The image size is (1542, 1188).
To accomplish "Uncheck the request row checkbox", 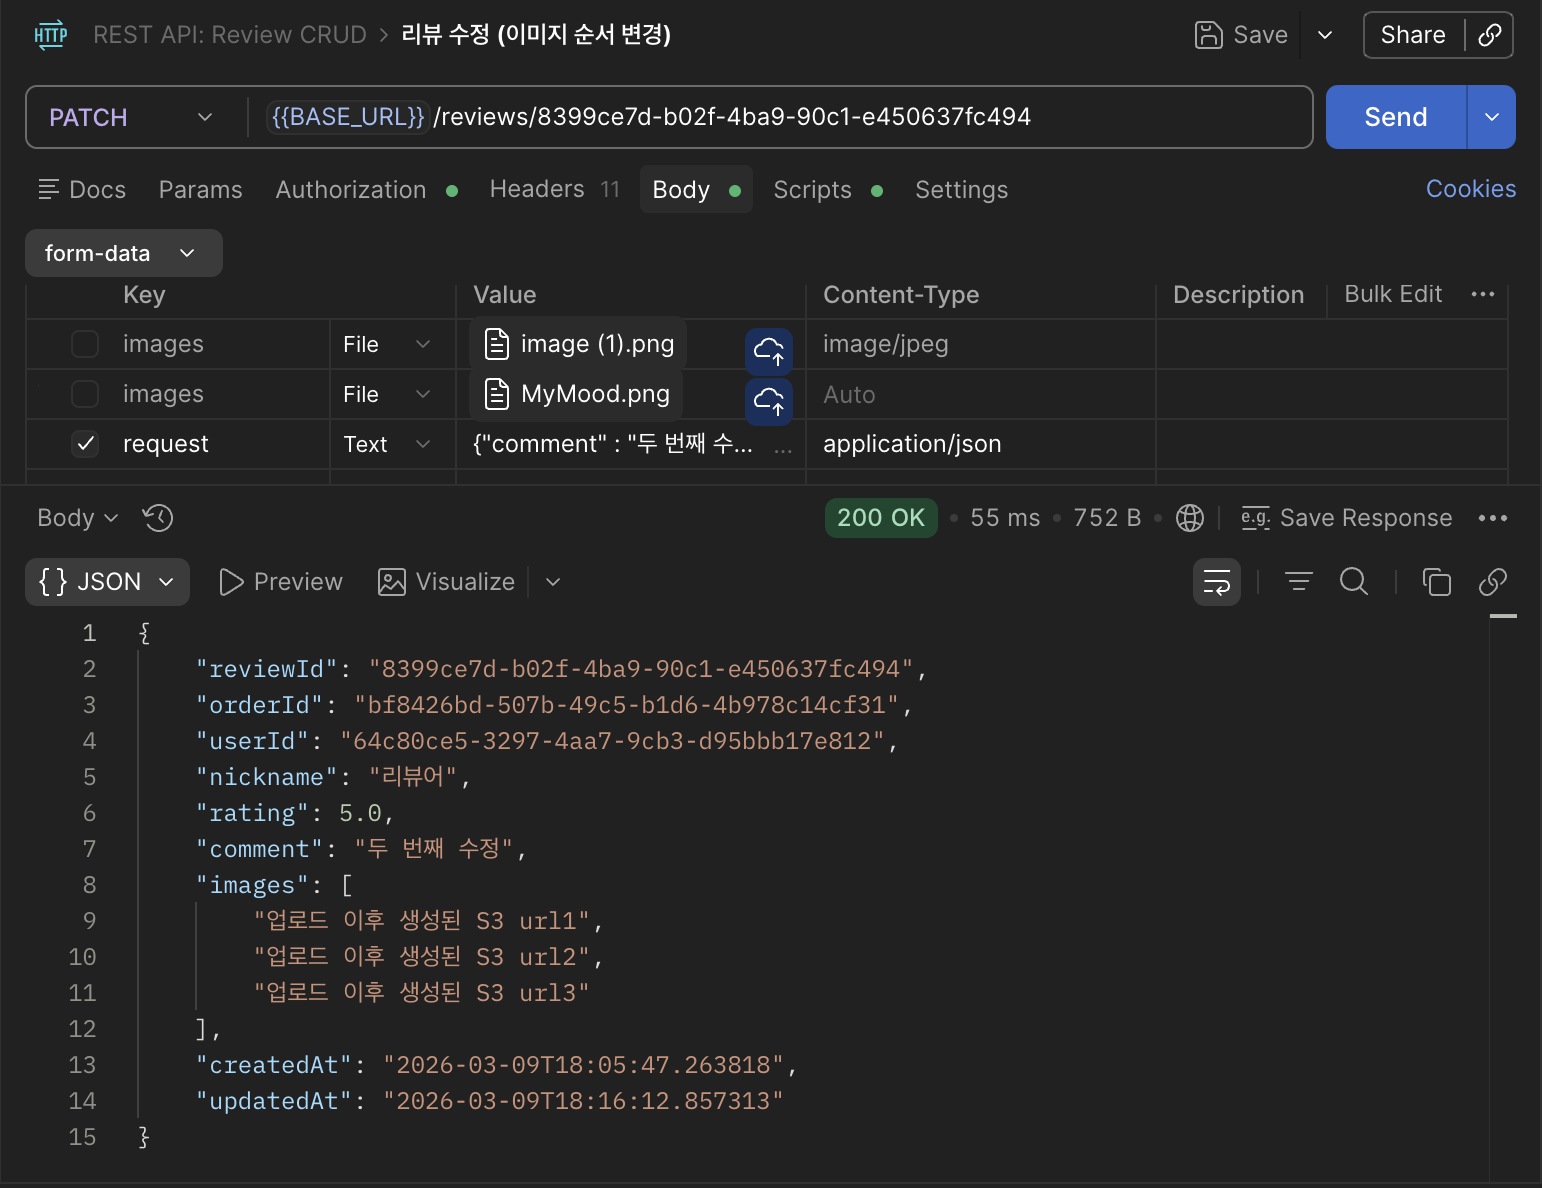I will click(85, 444).
